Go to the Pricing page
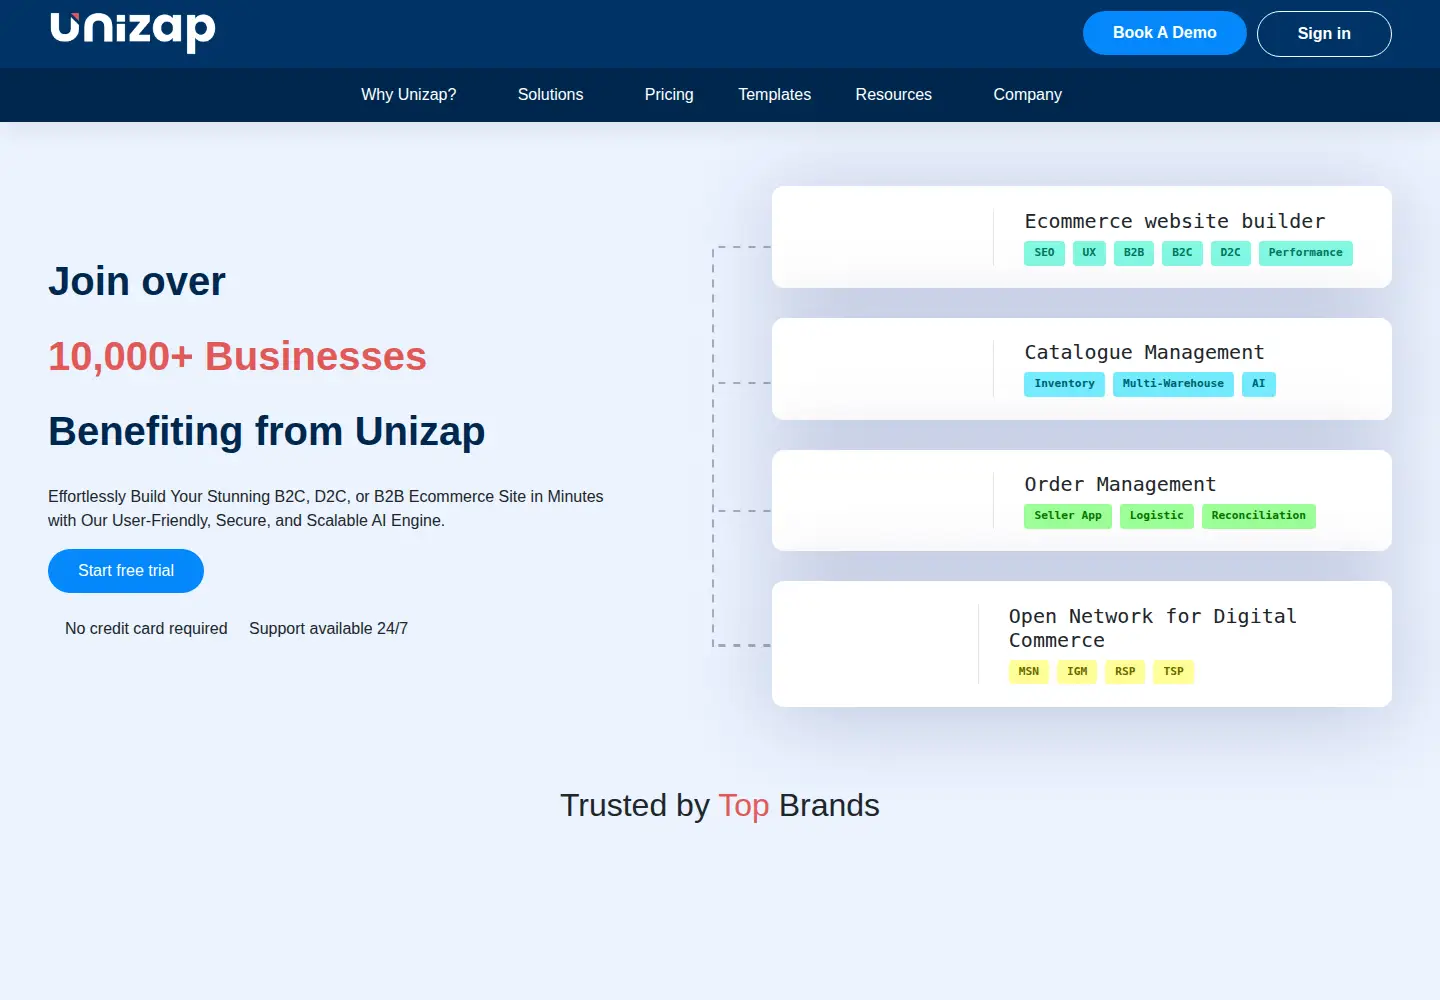 coord(669,95)
